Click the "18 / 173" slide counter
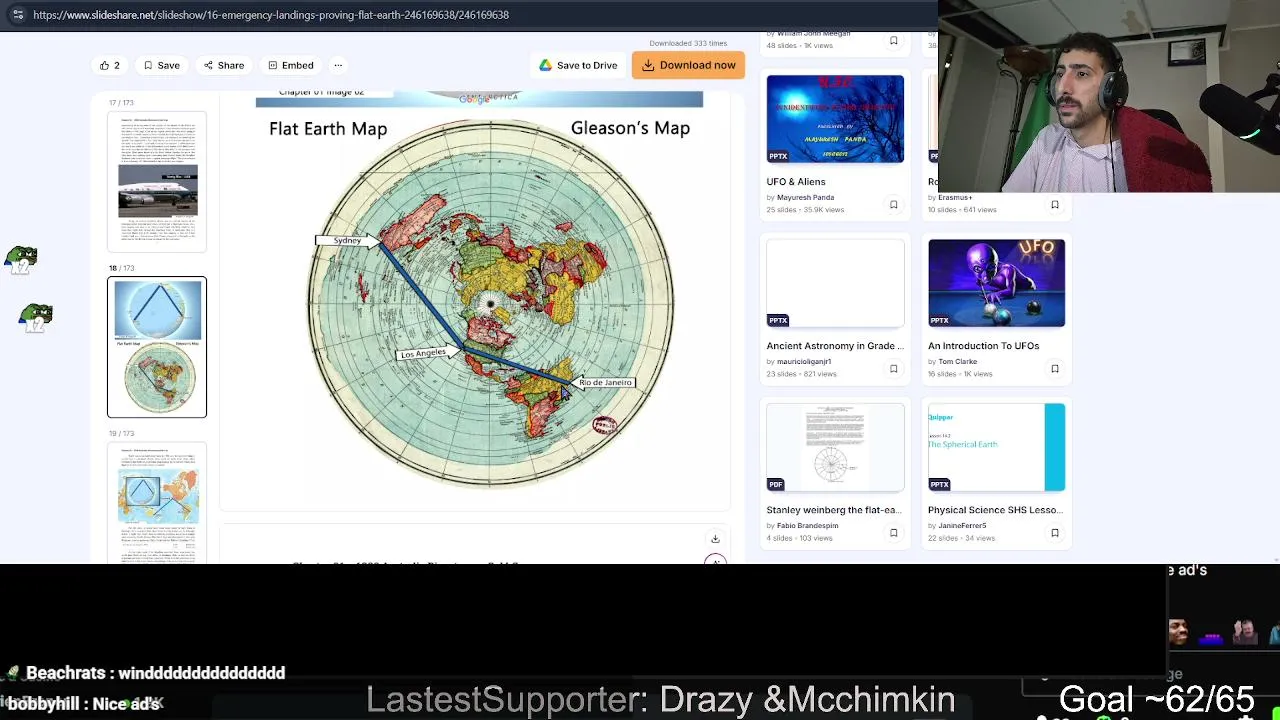Viewport: 1280px width, 720px height. [121, 268]
